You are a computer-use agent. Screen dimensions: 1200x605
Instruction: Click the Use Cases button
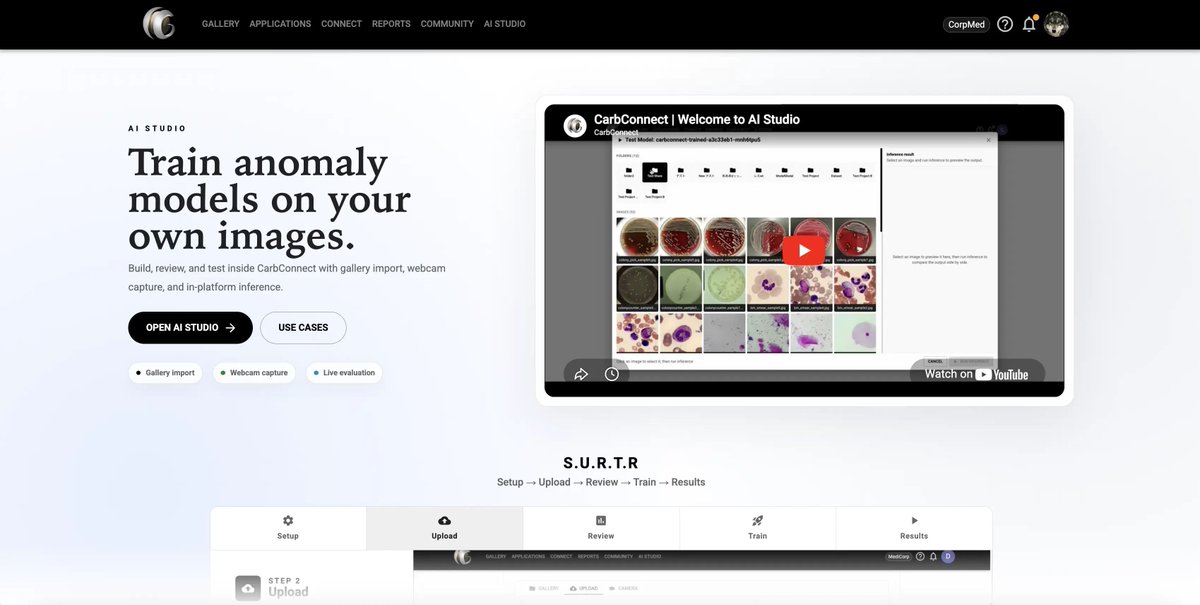(x=303, y=328)
